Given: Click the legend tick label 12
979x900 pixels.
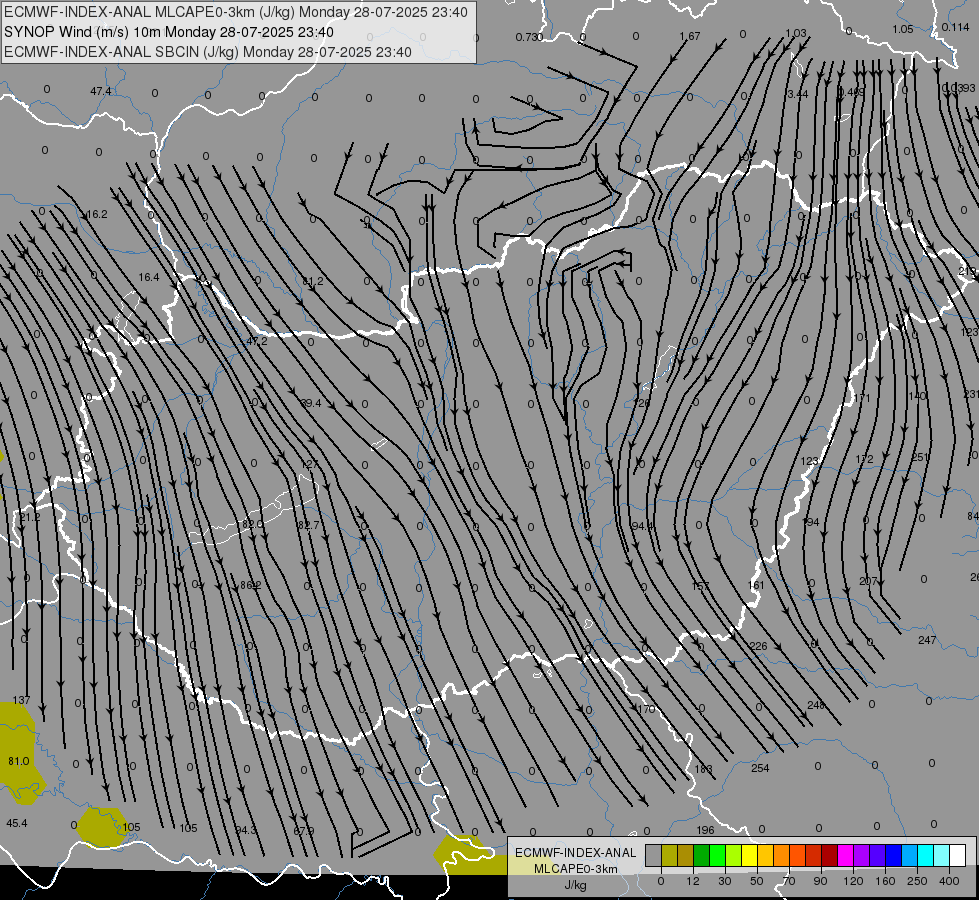Looking at the screenshot, I should (x=692, y=881).
